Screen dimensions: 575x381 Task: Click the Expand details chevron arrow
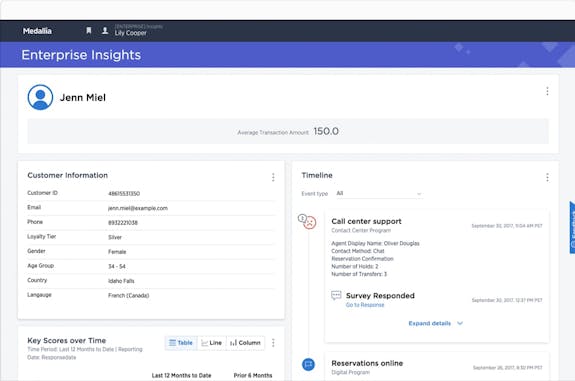click(460, 323)
